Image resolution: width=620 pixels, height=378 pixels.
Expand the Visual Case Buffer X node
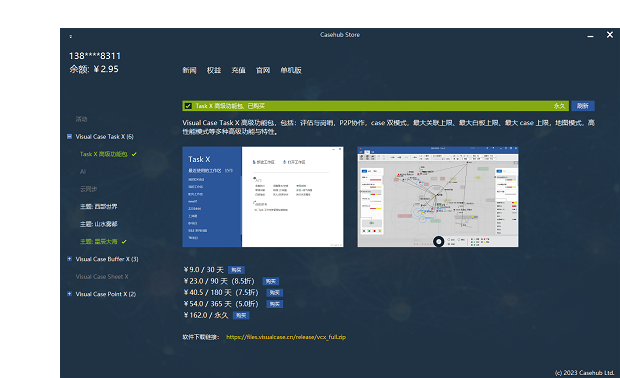pyautogui.click(x=69, y=259)
